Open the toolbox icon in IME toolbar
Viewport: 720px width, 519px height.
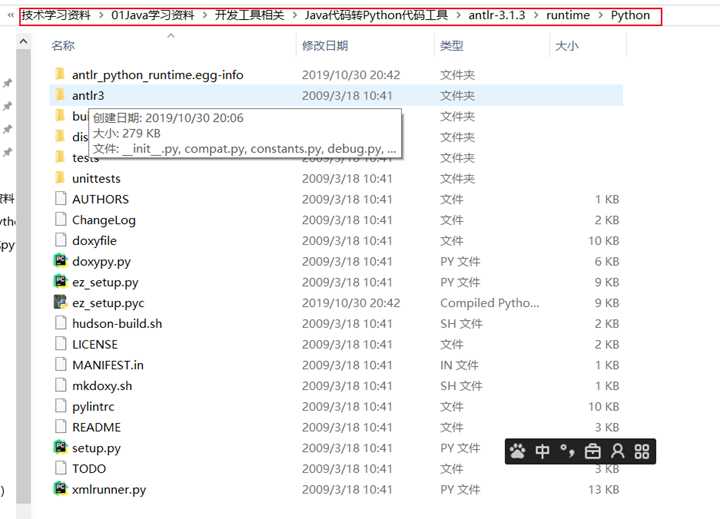click(592, 451)
